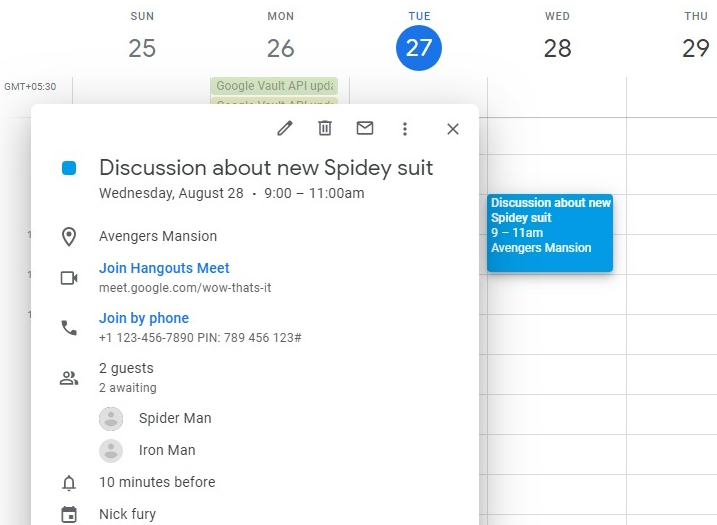Click the guests people icon

(x=69, y=377)
